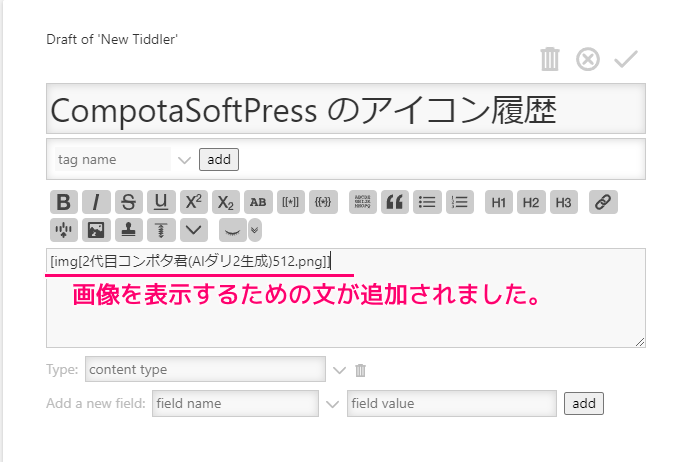Image resolution: width=688 pixels, height=462 pixels.
Task: Grab the text editor resize handle
Action: click(x=640, y=342)
